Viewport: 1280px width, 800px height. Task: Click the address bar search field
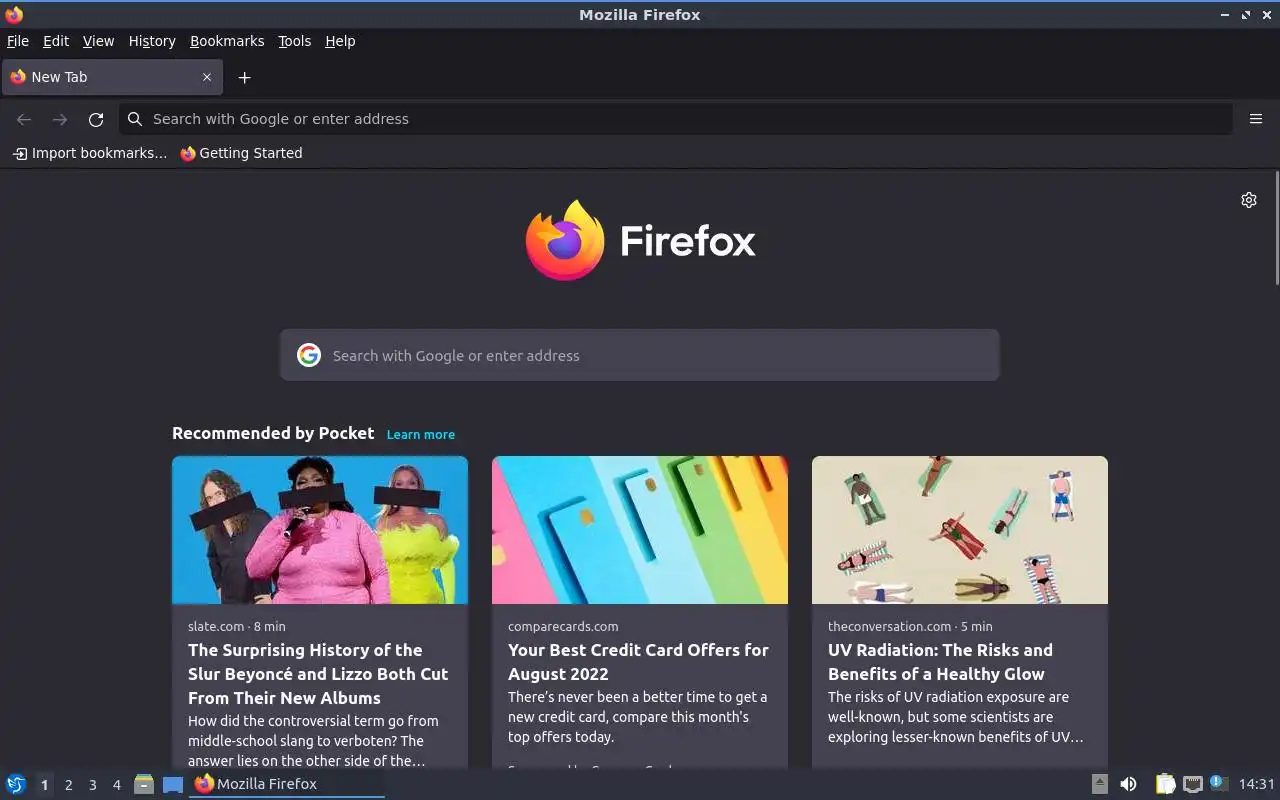676,119
